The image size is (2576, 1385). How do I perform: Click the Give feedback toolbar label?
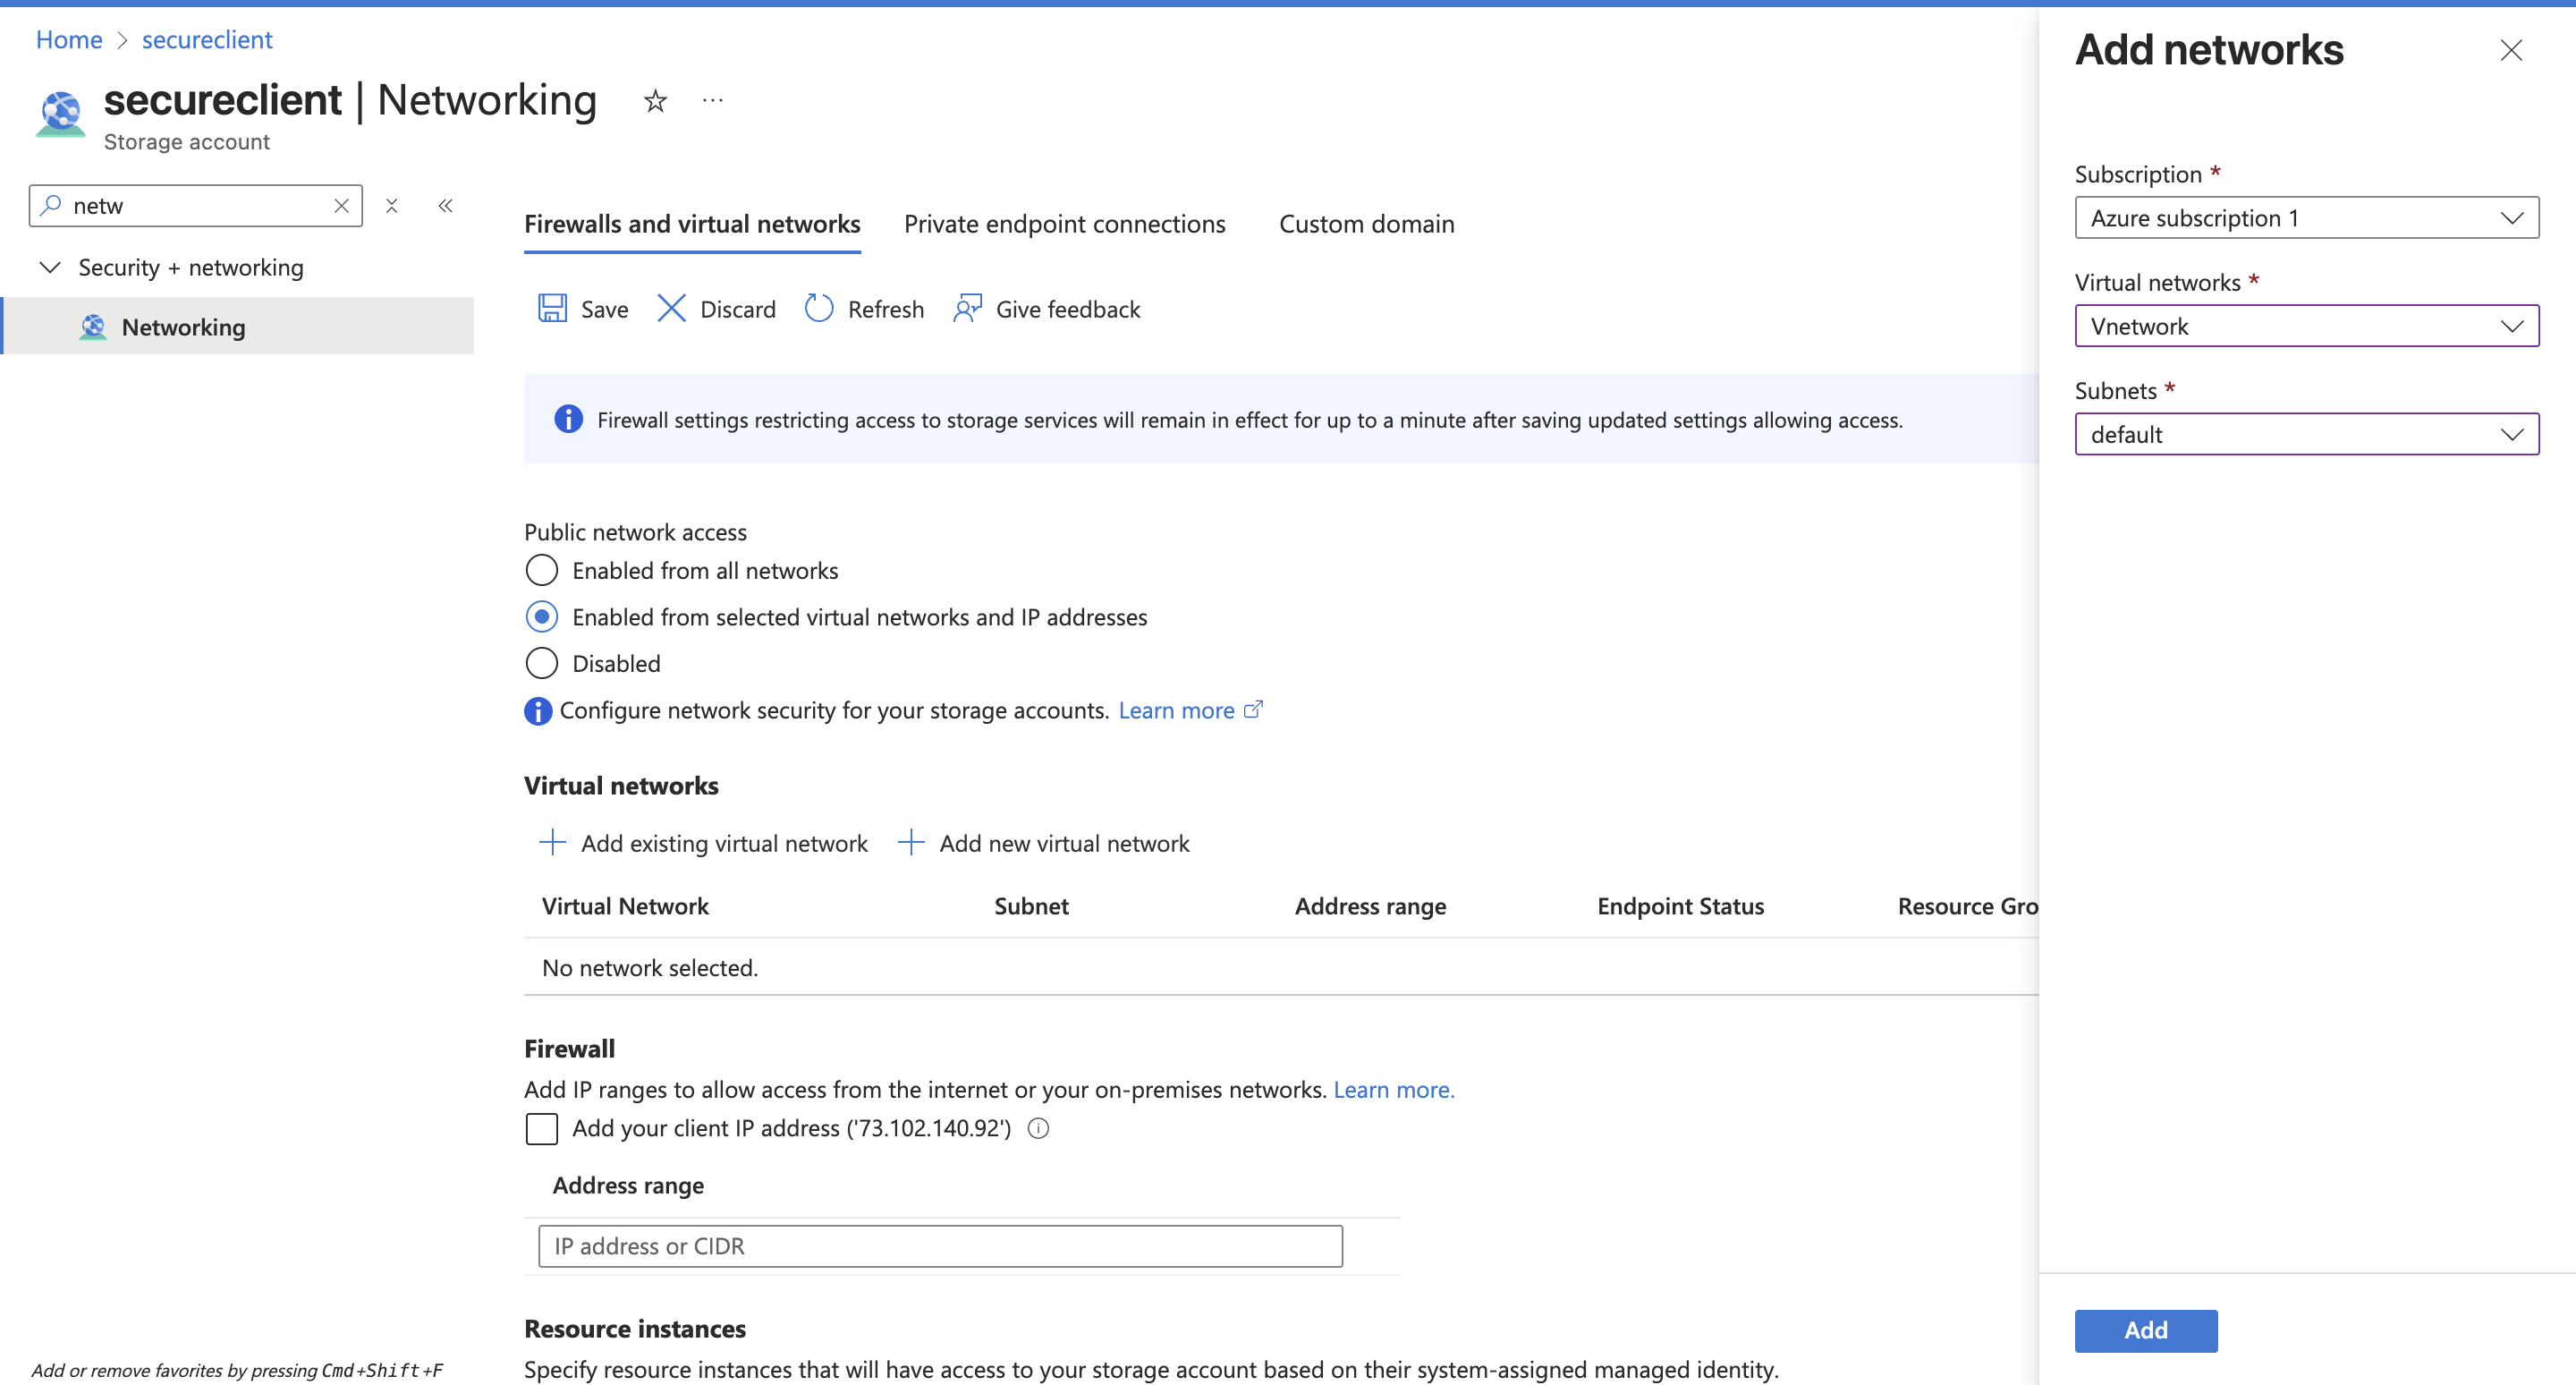(x=1068, y=309)
